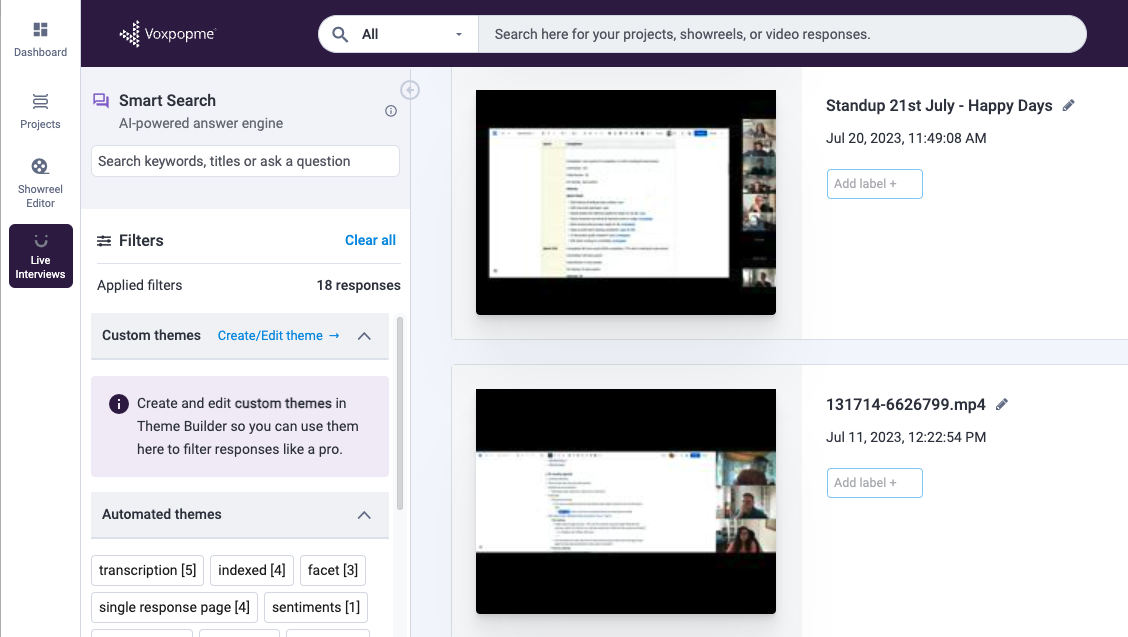Click the Smart Search info icon
Image resolution: width=1128 pixels, height=637 pixels.
click(391, 111)
